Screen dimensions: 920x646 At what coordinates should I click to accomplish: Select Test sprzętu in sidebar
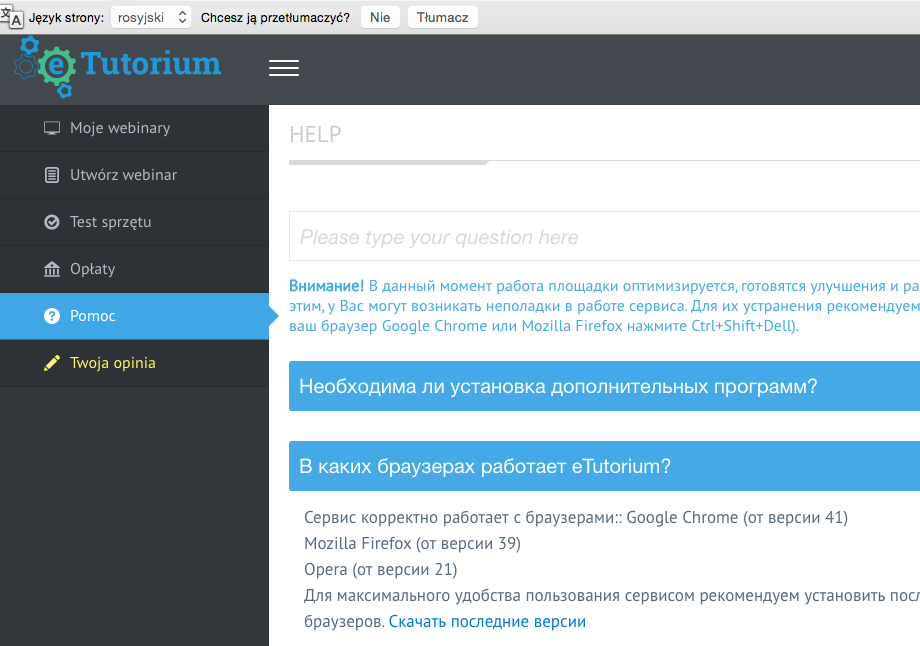pyautogui.click(x=110, y=222)
